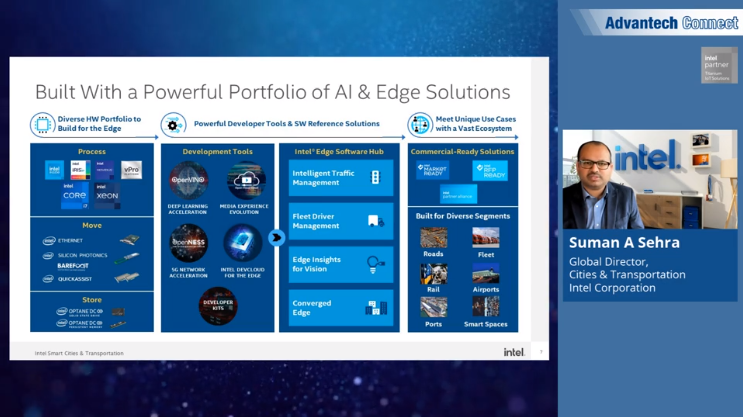This screenshot has width=743, height=417.
Task: Click the gear icon beside Powerful Developer Tools
Action: [173, 125]
